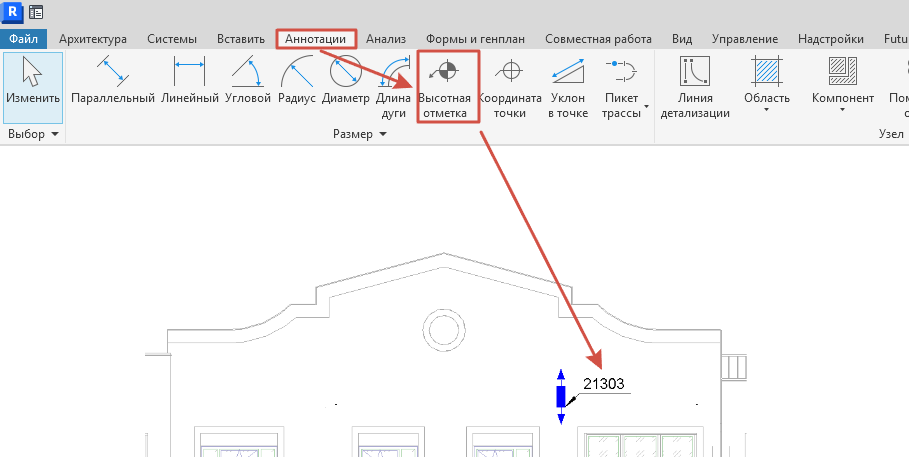Viewport: 909px width, 457px height.
Task: Switch to the Управление tab
Action: point(745,39)
